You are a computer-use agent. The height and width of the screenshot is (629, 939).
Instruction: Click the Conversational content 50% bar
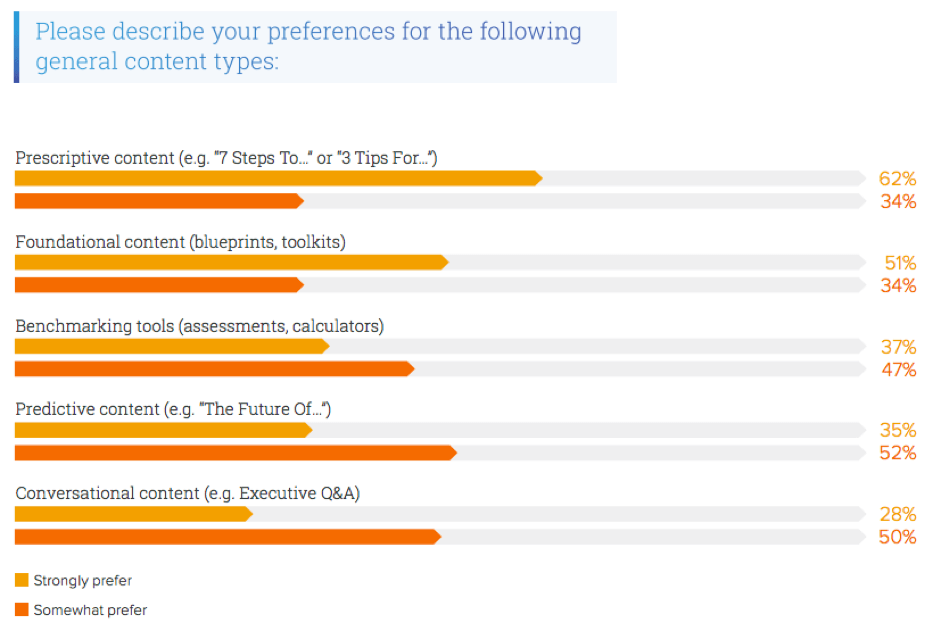tap(228, 537)
